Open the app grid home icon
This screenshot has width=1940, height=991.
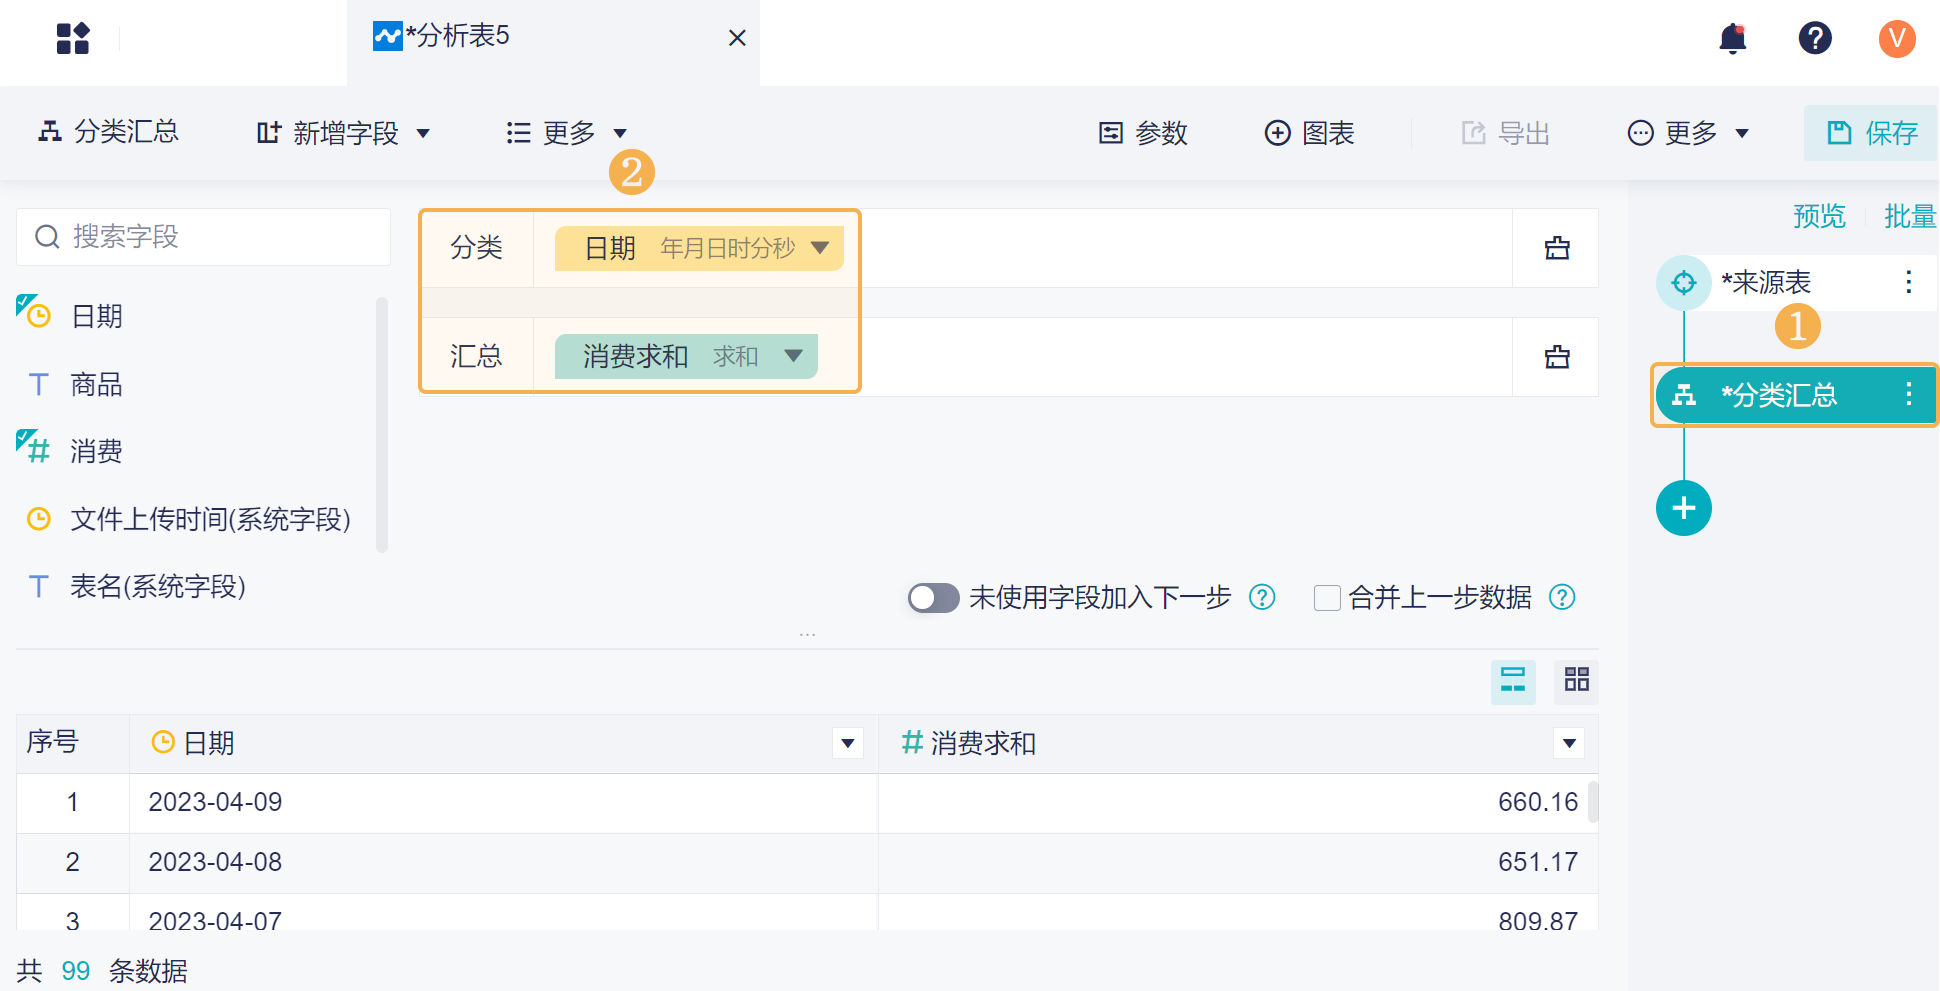pyautogui.click(x=73, y=39)
